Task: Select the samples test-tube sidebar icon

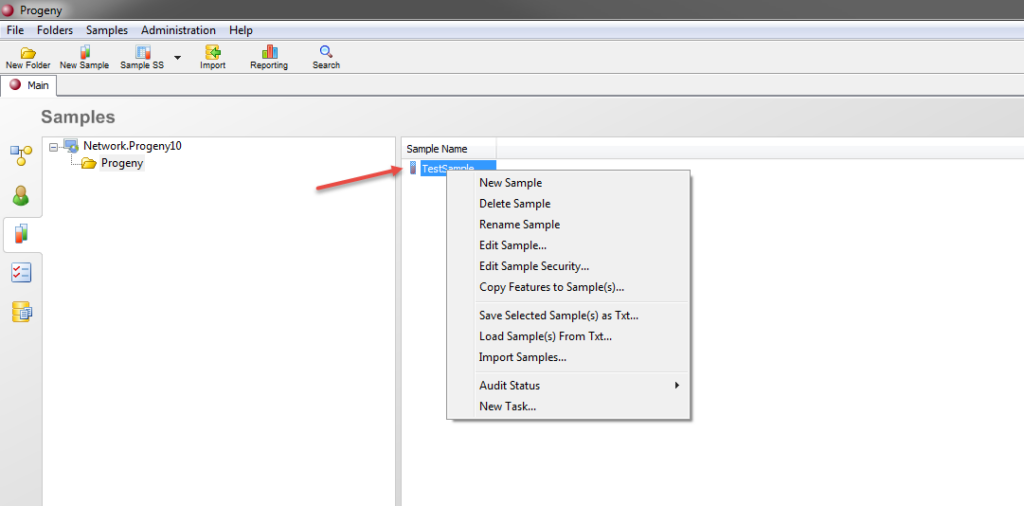Action: pyautogui.click(x=21, y=233)
